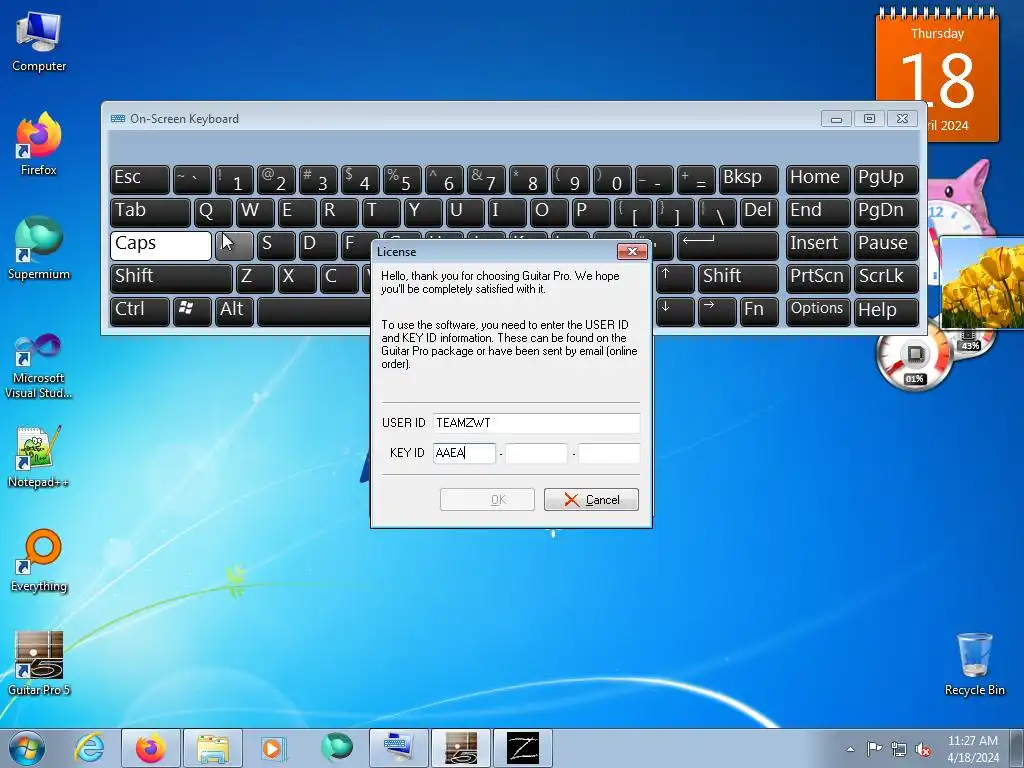This screenshot has width=1024, height=768.
Task: Open the Notepad++ desktop shortcut
Action: (39, 457)
